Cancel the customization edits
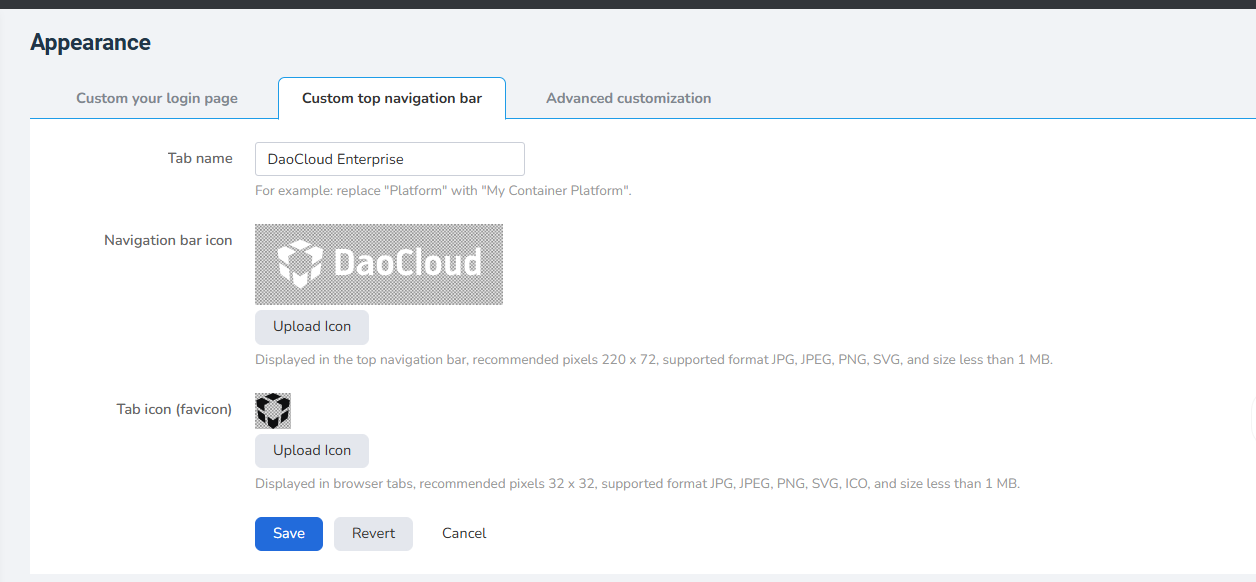Screen dimensions: 1256x582 464,534
